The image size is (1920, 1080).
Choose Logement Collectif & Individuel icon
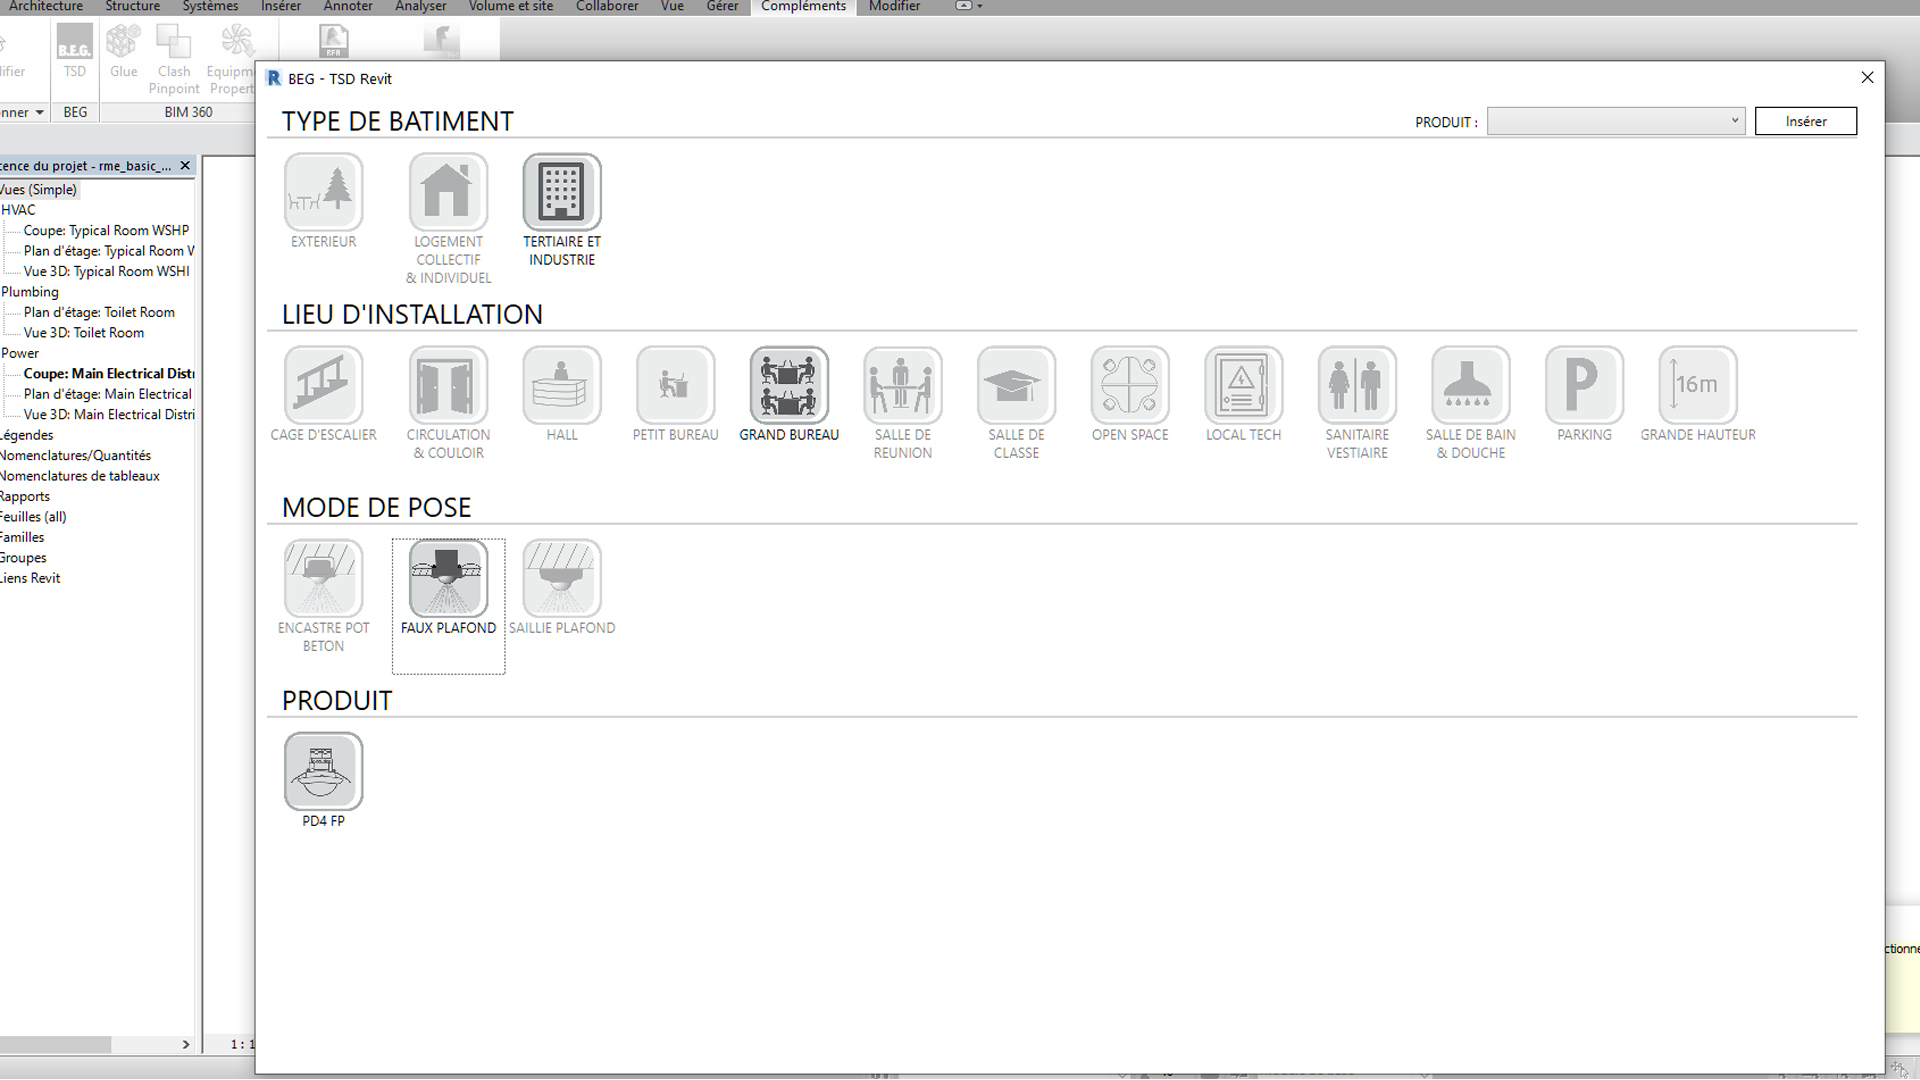tap(448, 192)
